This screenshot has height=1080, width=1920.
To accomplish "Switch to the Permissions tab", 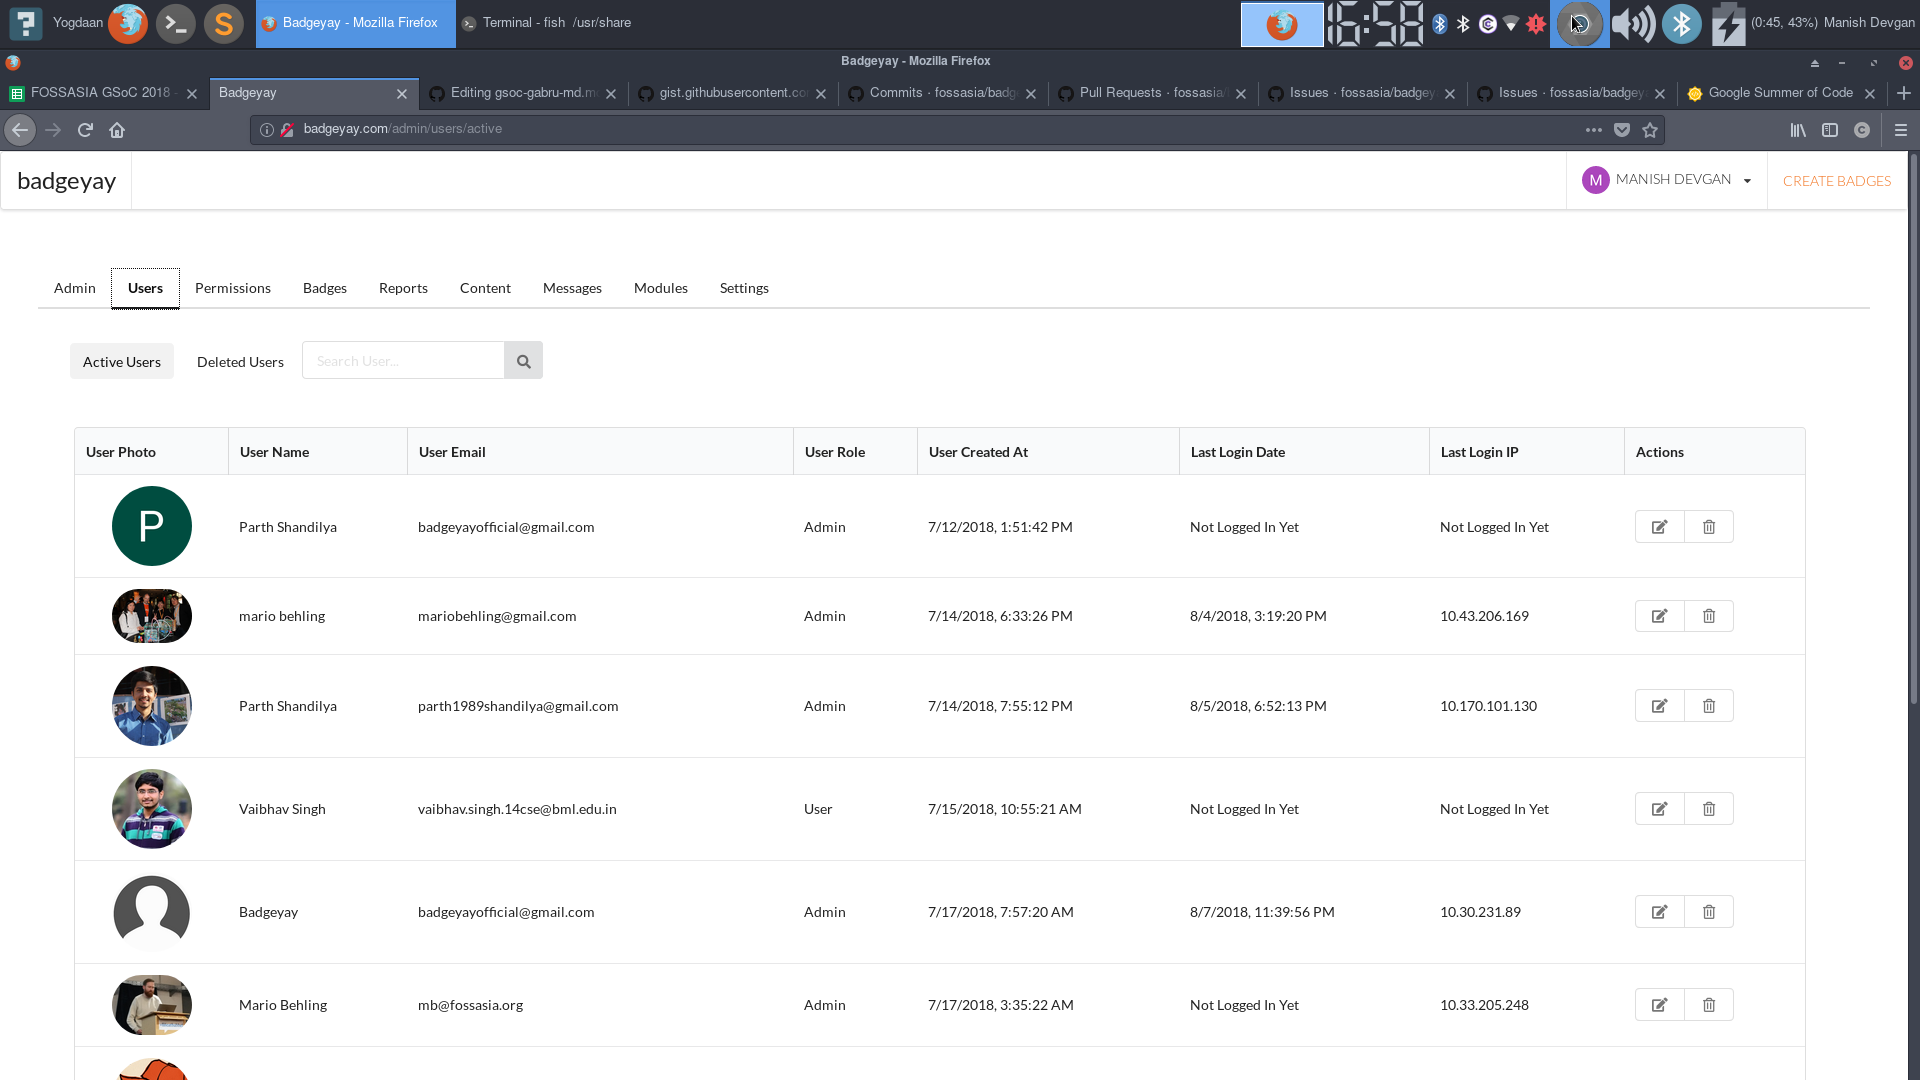I will click(233, 288).
